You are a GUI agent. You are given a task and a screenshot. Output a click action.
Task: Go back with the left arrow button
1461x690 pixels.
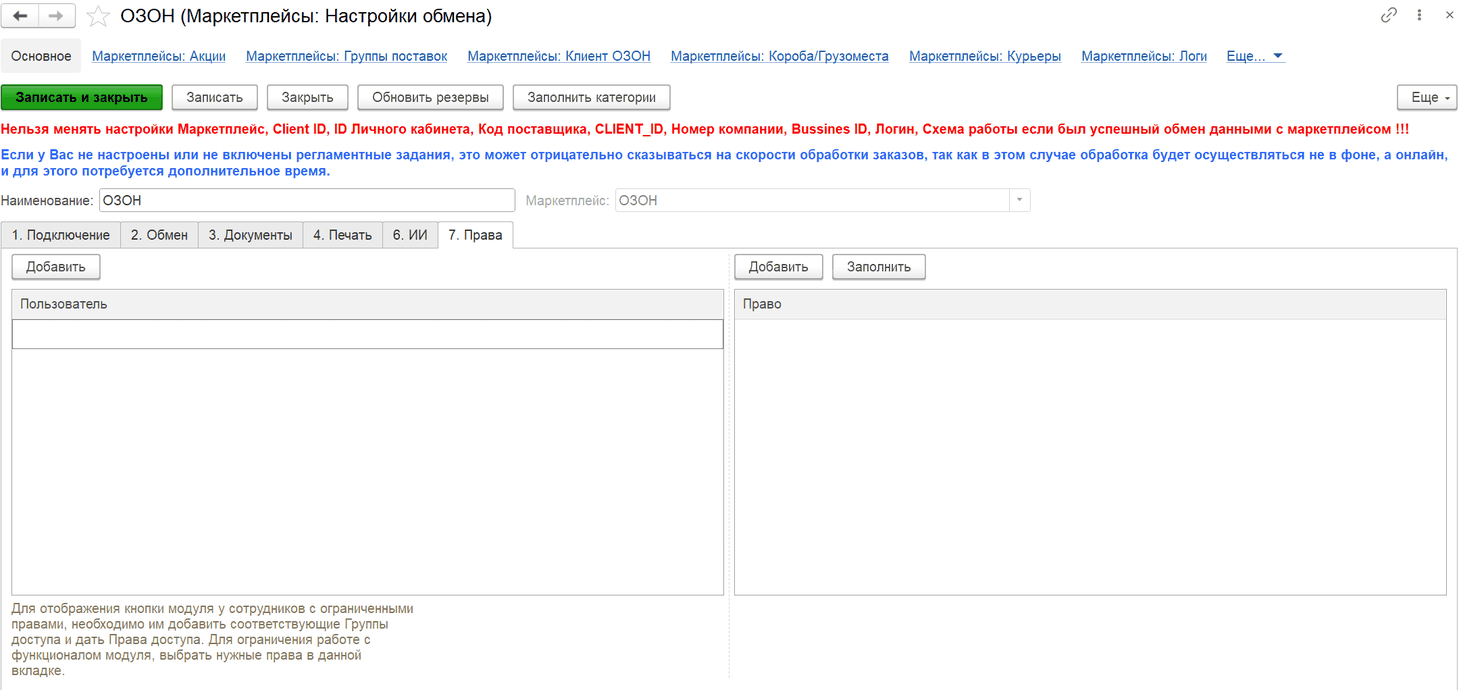20,16
